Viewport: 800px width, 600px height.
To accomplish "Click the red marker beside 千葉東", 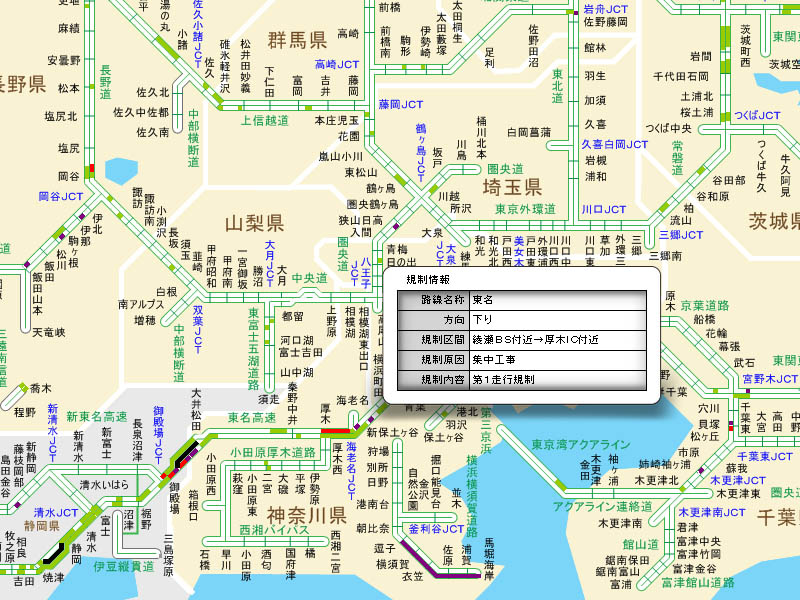I will coord(731,426).
